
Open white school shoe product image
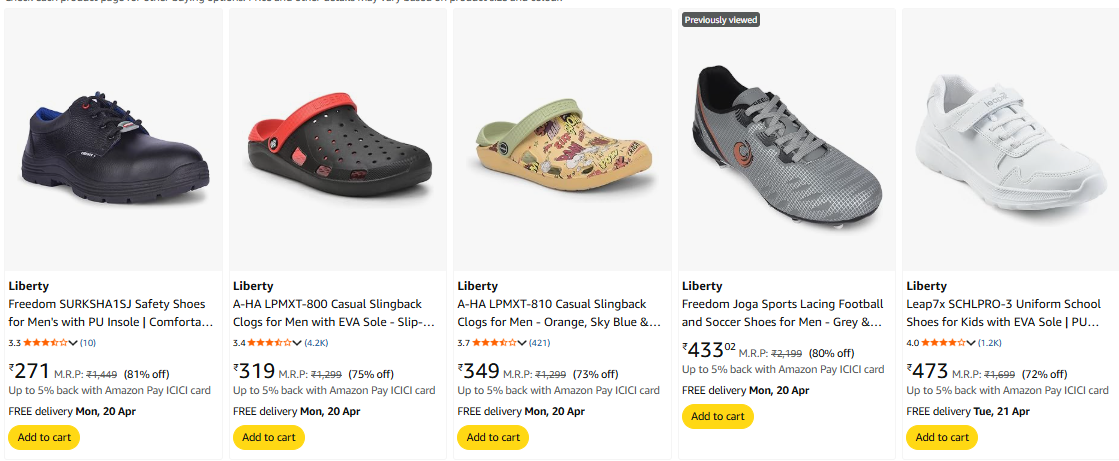1011,140
